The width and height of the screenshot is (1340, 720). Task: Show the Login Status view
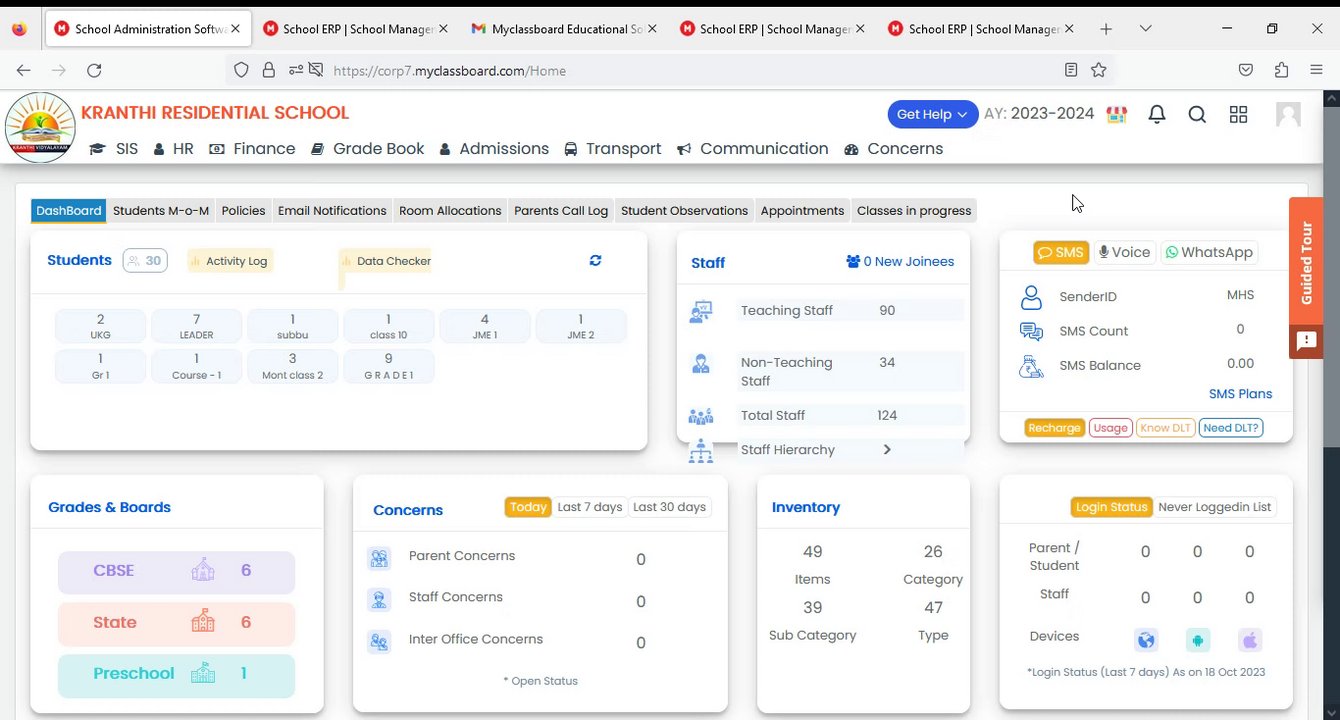(x=1111, y=507)
